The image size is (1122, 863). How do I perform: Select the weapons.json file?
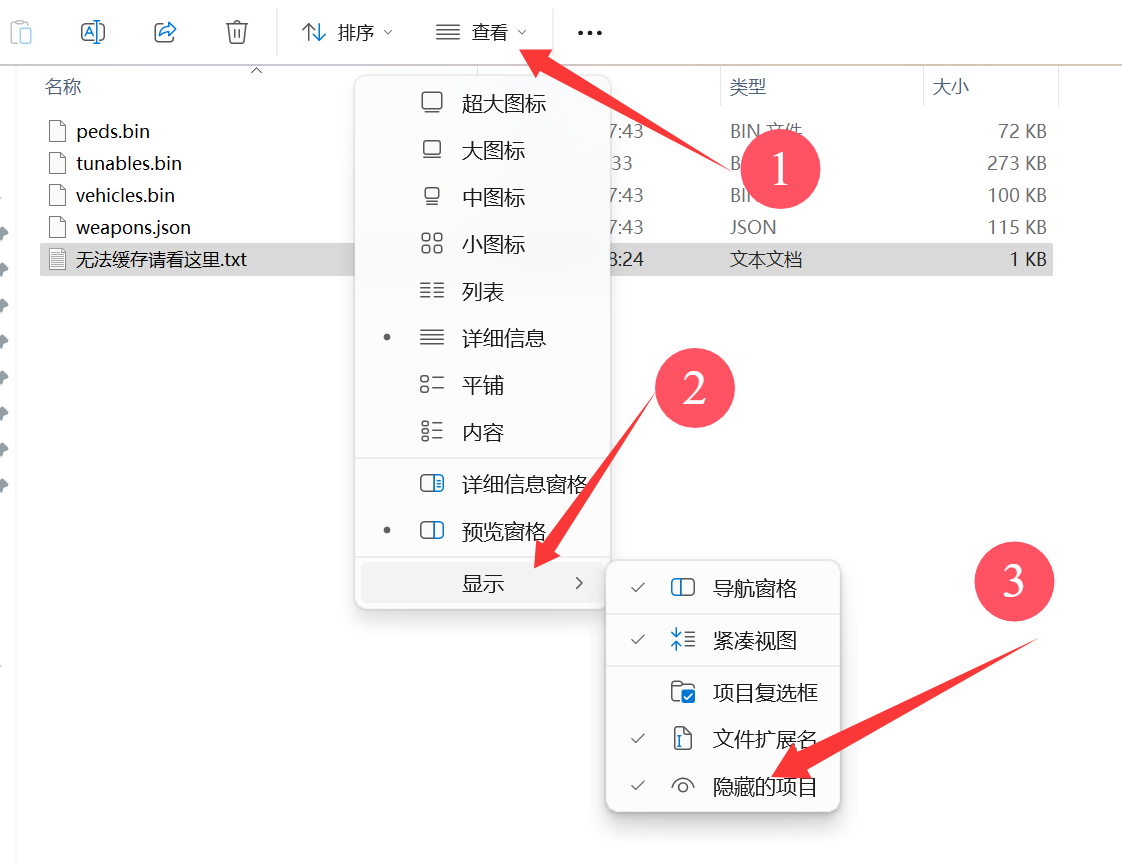tap(133, 227)
